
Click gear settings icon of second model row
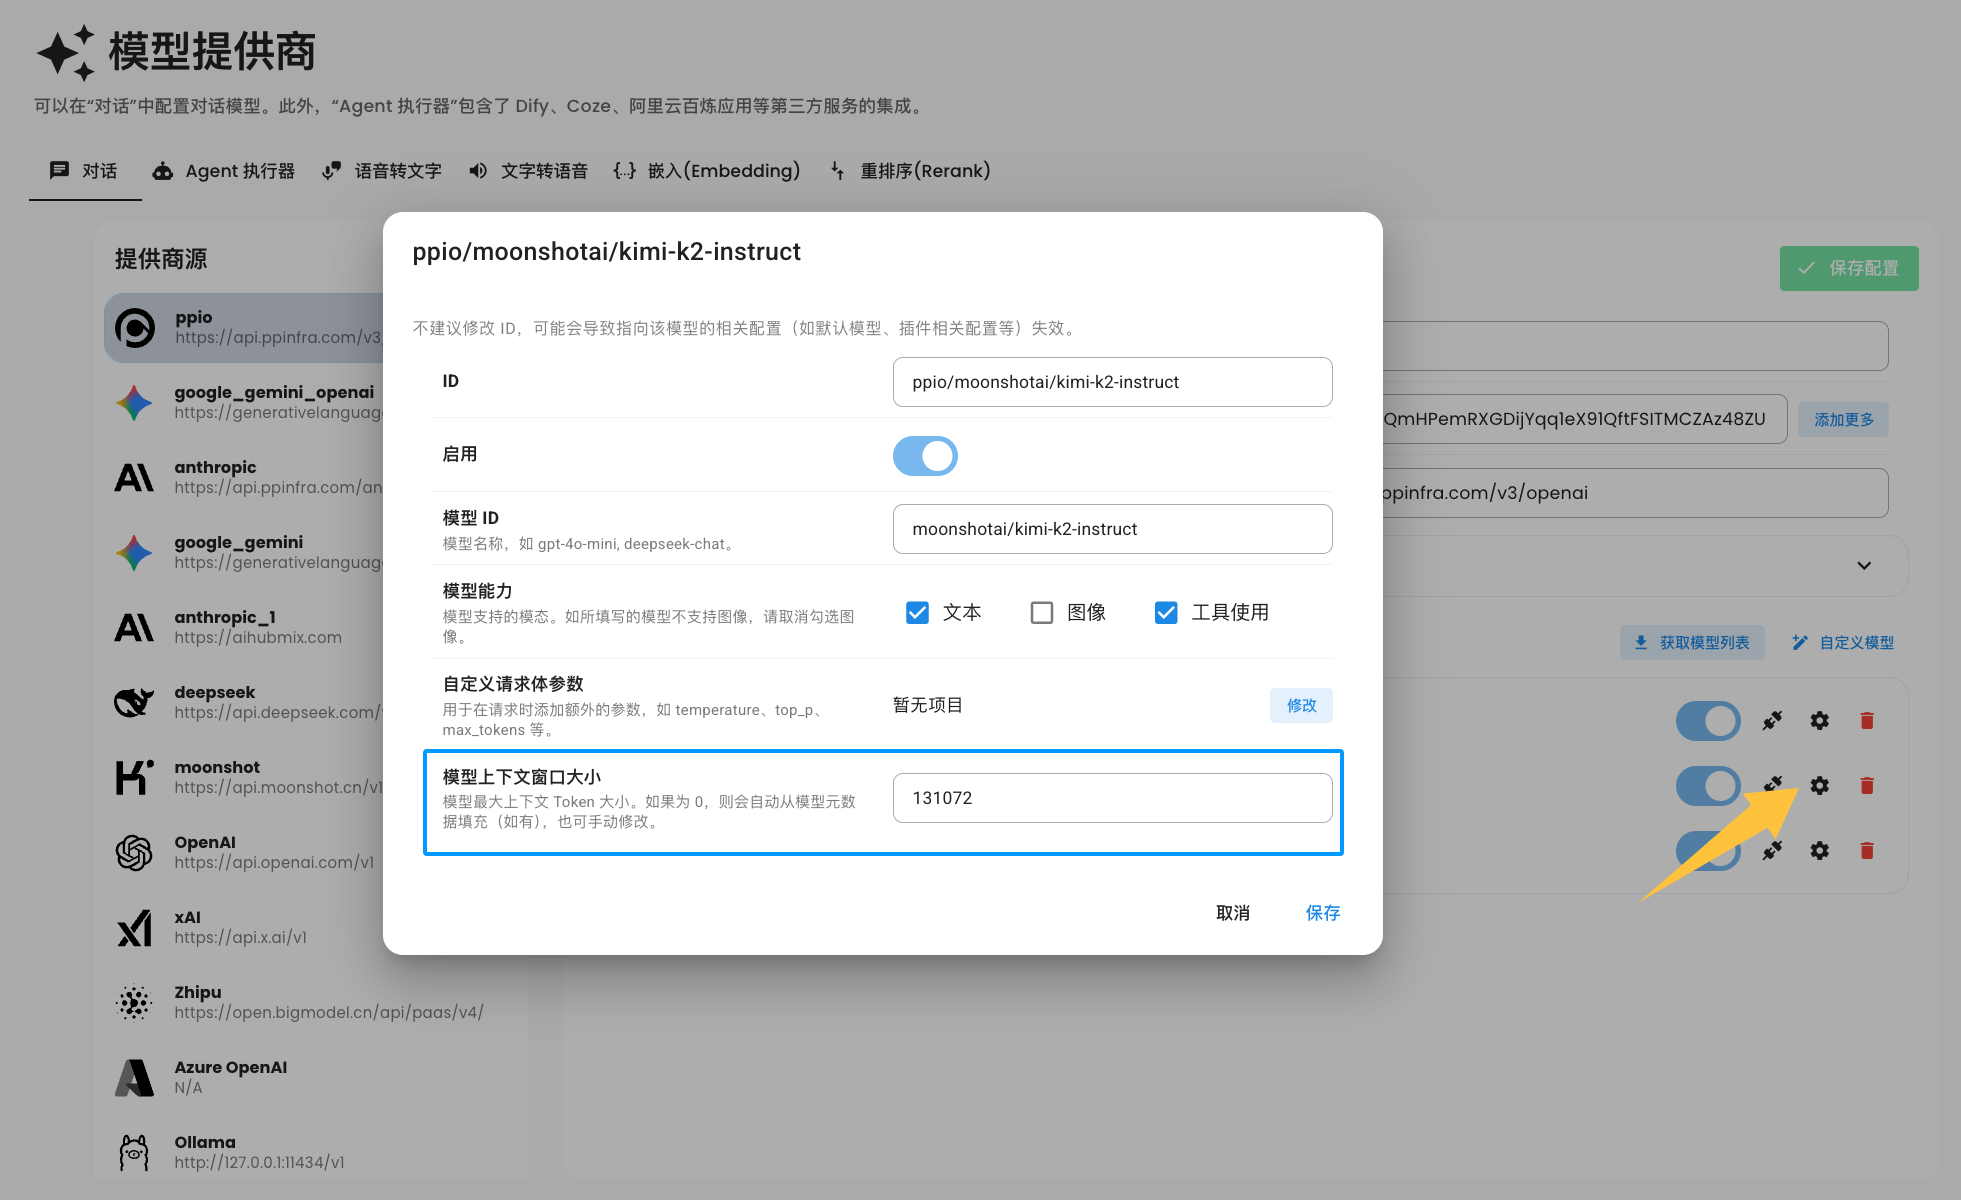point(1819,786)
